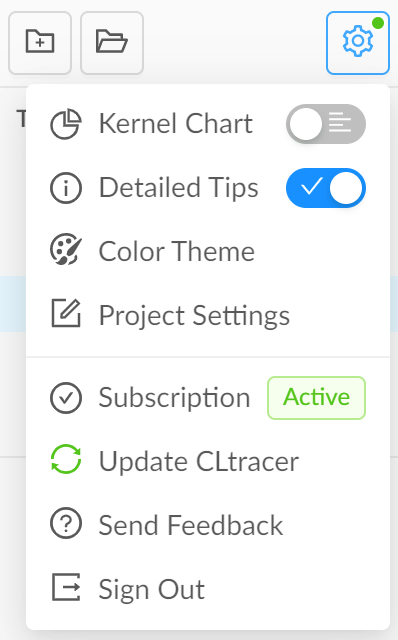Viewport: 398px width, 640px height.
Task: Select Send Feedback text label
Action: (x=191, y=525)
